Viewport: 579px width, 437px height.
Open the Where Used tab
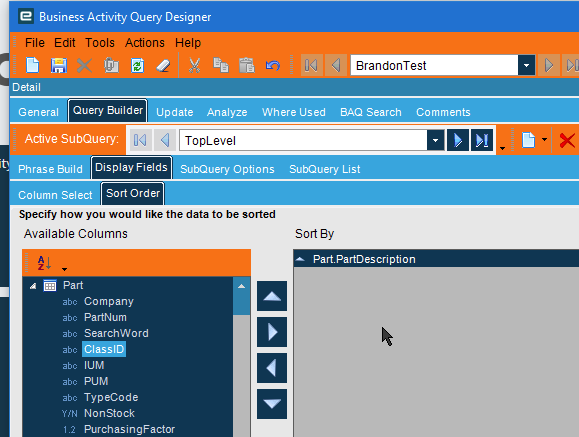click(x=294, y=112)
